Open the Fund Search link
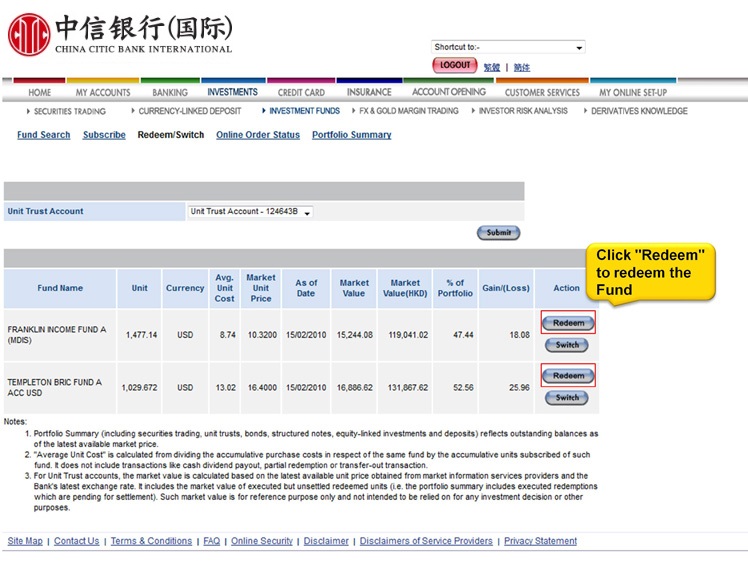 tap(44, 135)
